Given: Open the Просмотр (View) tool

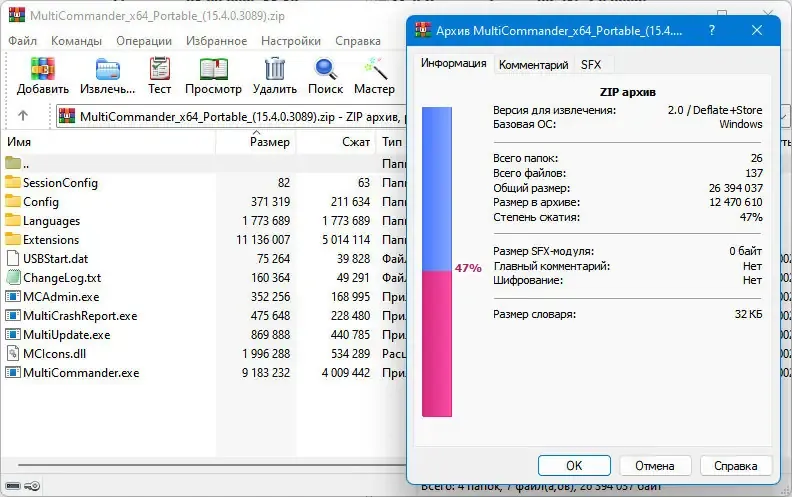Looking at the screenshot, I should (214, 69).
